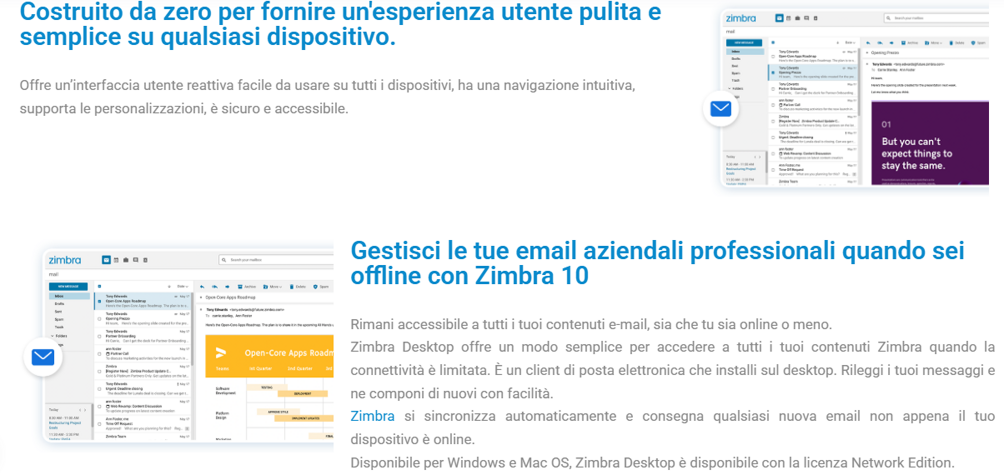
Task: Tick Partner Onboarding checkbox in Open-Core Apps Roadmap view
Action: (x=99, y=336)
